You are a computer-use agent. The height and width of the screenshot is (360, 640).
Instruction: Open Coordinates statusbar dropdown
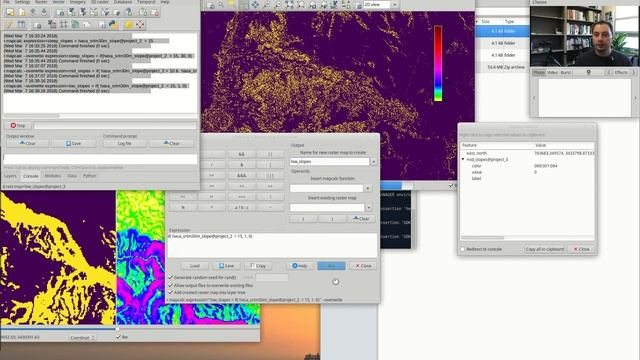(x=82, y=338)
